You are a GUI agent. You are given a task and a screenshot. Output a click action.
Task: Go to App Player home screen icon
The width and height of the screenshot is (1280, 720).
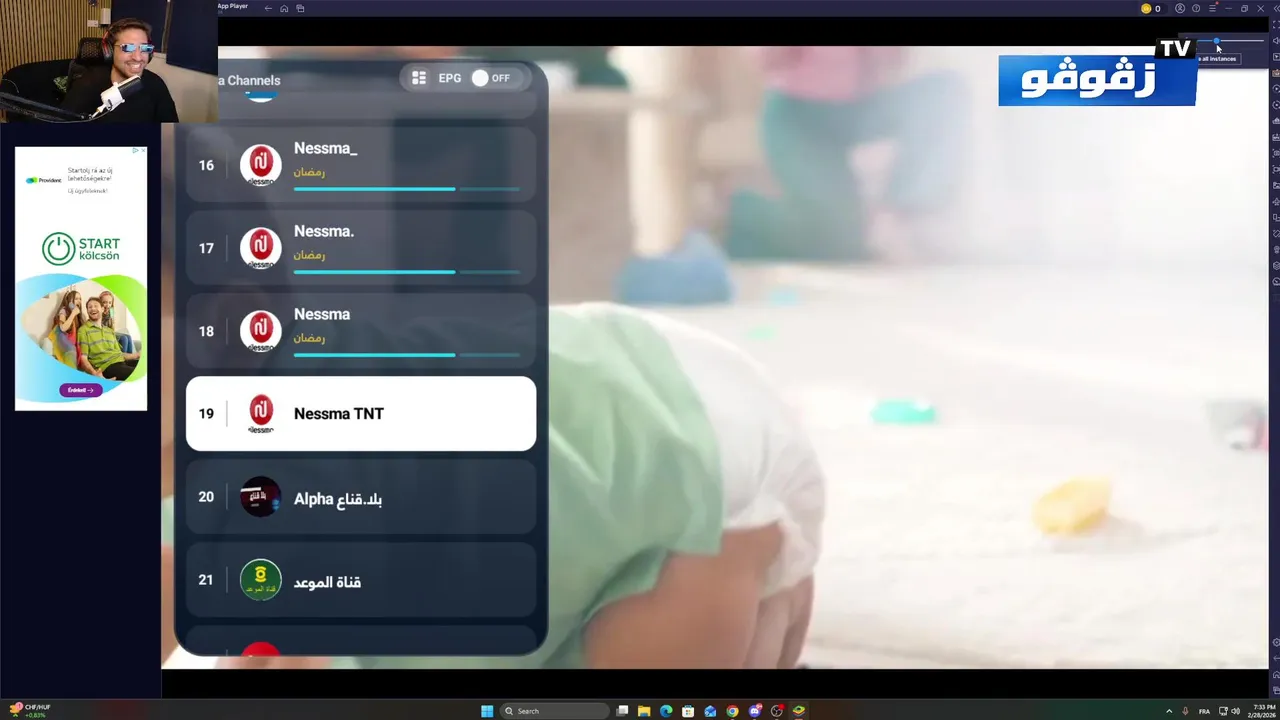[284, 8]
